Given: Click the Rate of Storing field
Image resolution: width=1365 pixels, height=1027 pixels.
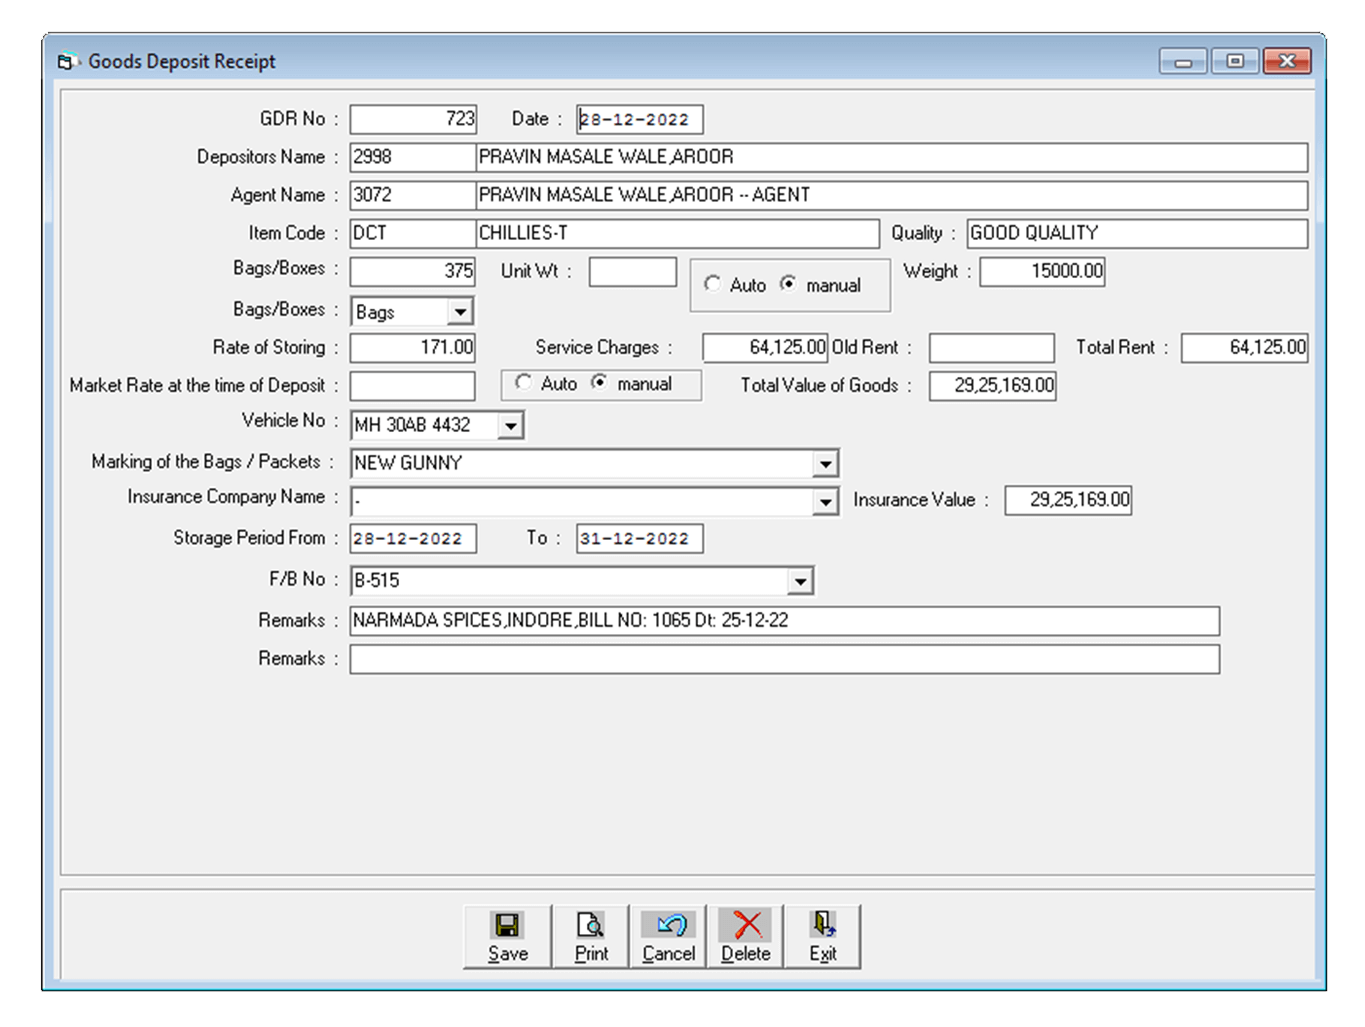Looking at the screenshot, I should (413, 347).
